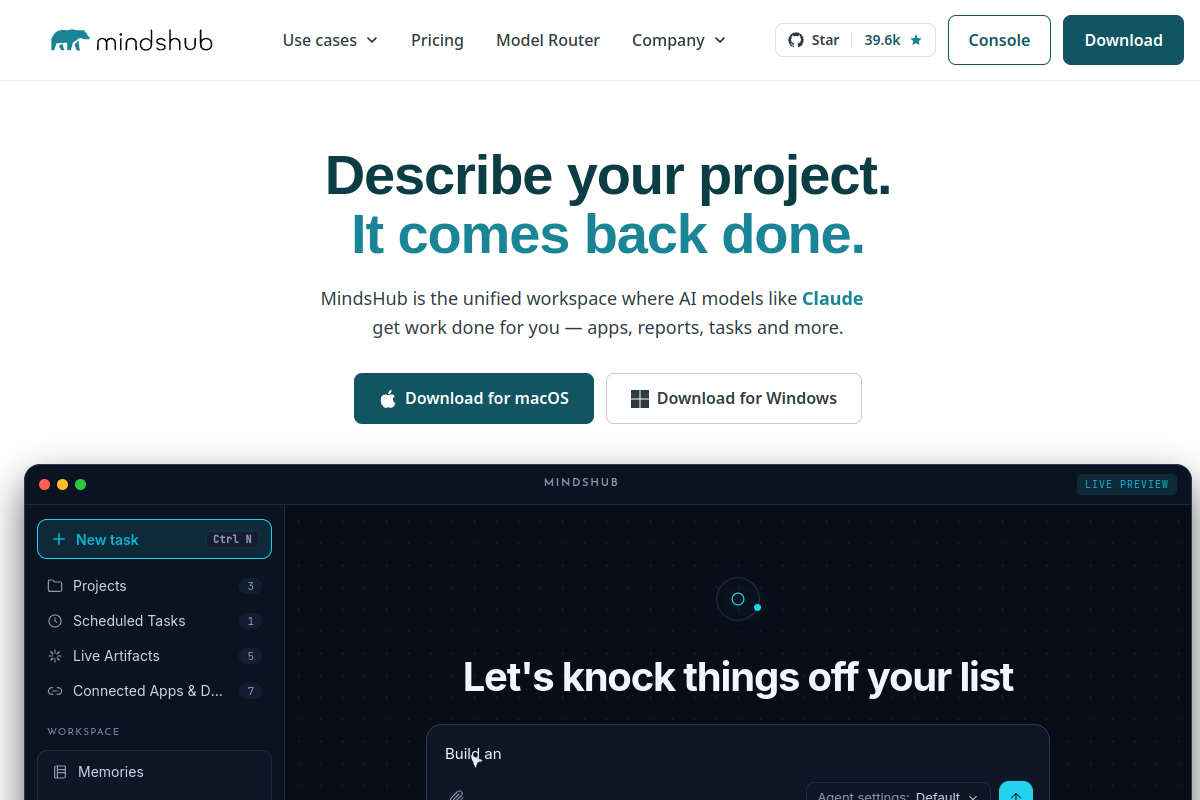Click the LIVE PREVIEW badge
Image resolution: width=1200 pixels, height=800 pixels.
coord(1127,484)
